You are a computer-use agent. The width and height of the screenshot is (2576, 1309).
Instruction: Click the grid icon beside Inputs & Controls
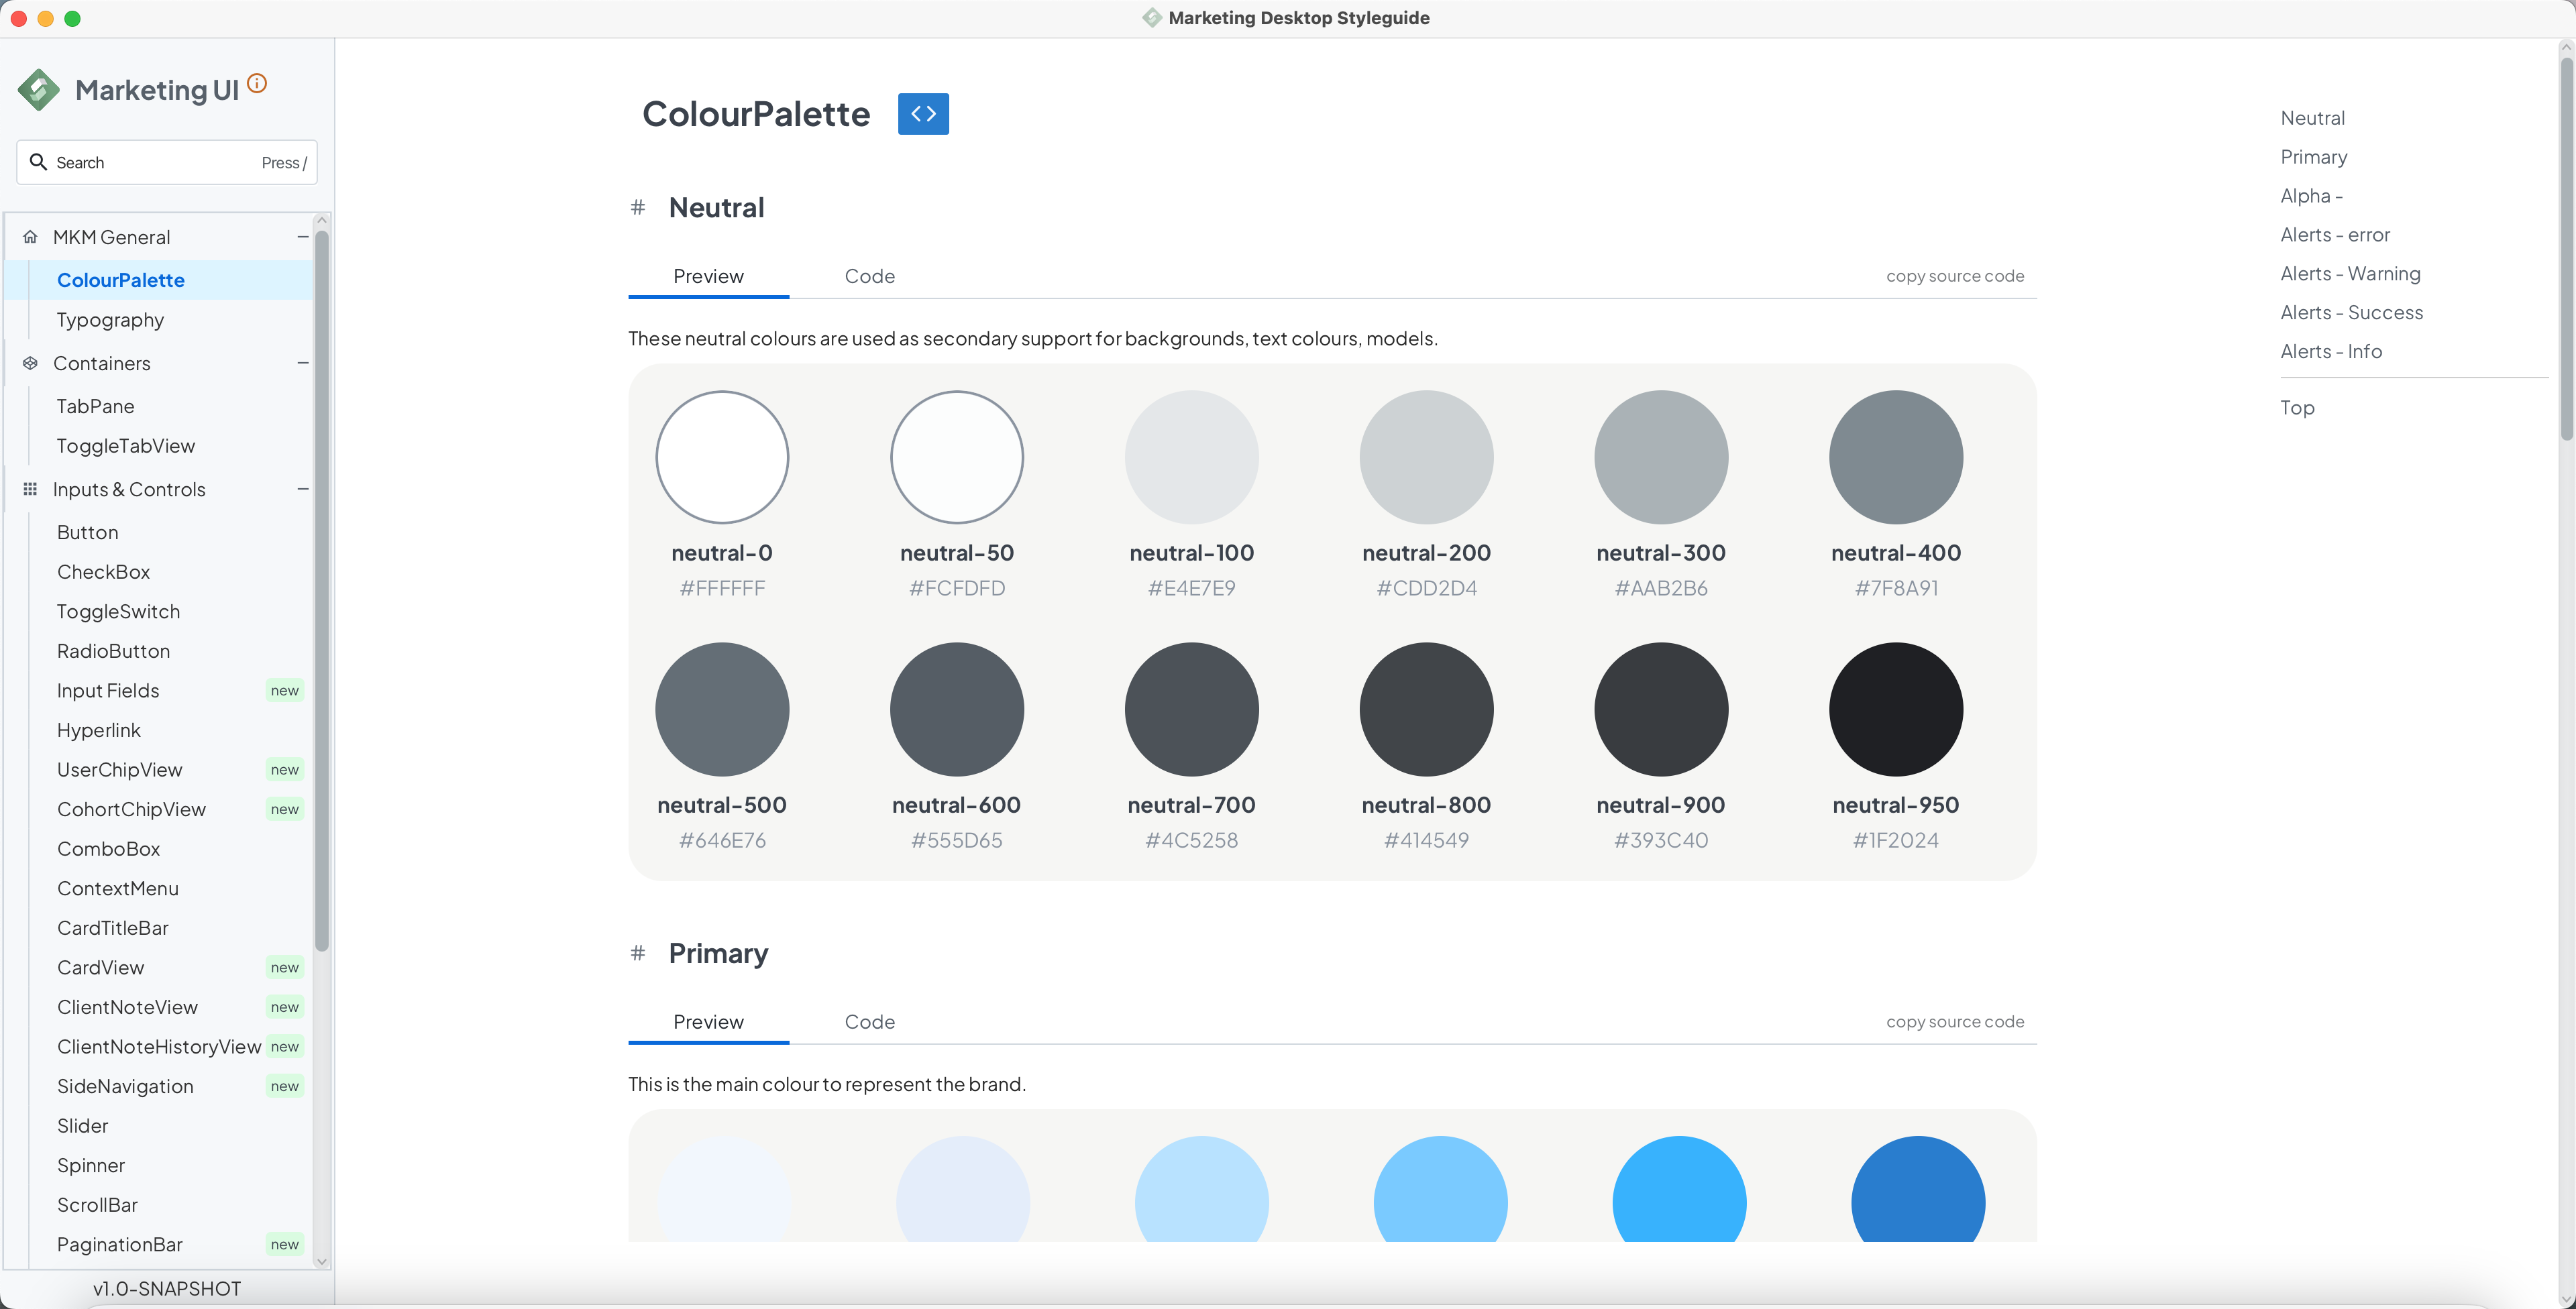tap(30, 489)
